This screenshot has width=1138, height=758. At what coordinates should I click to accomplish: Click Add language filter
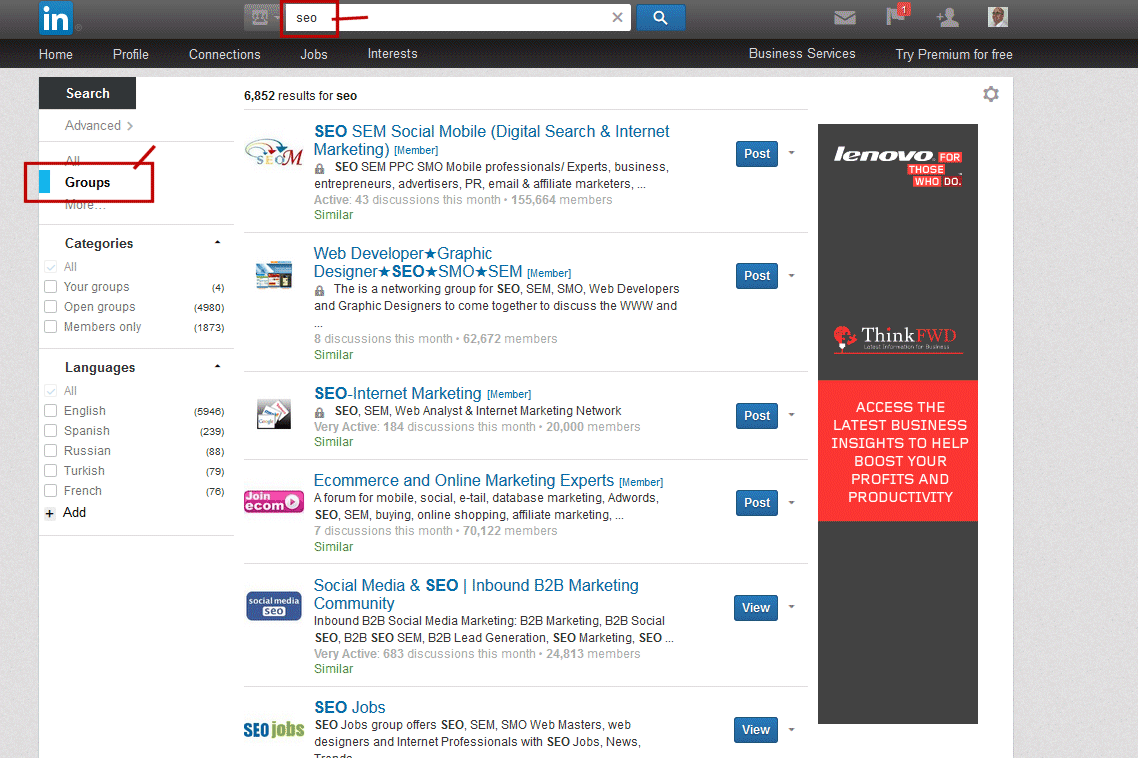pos(74,513)
